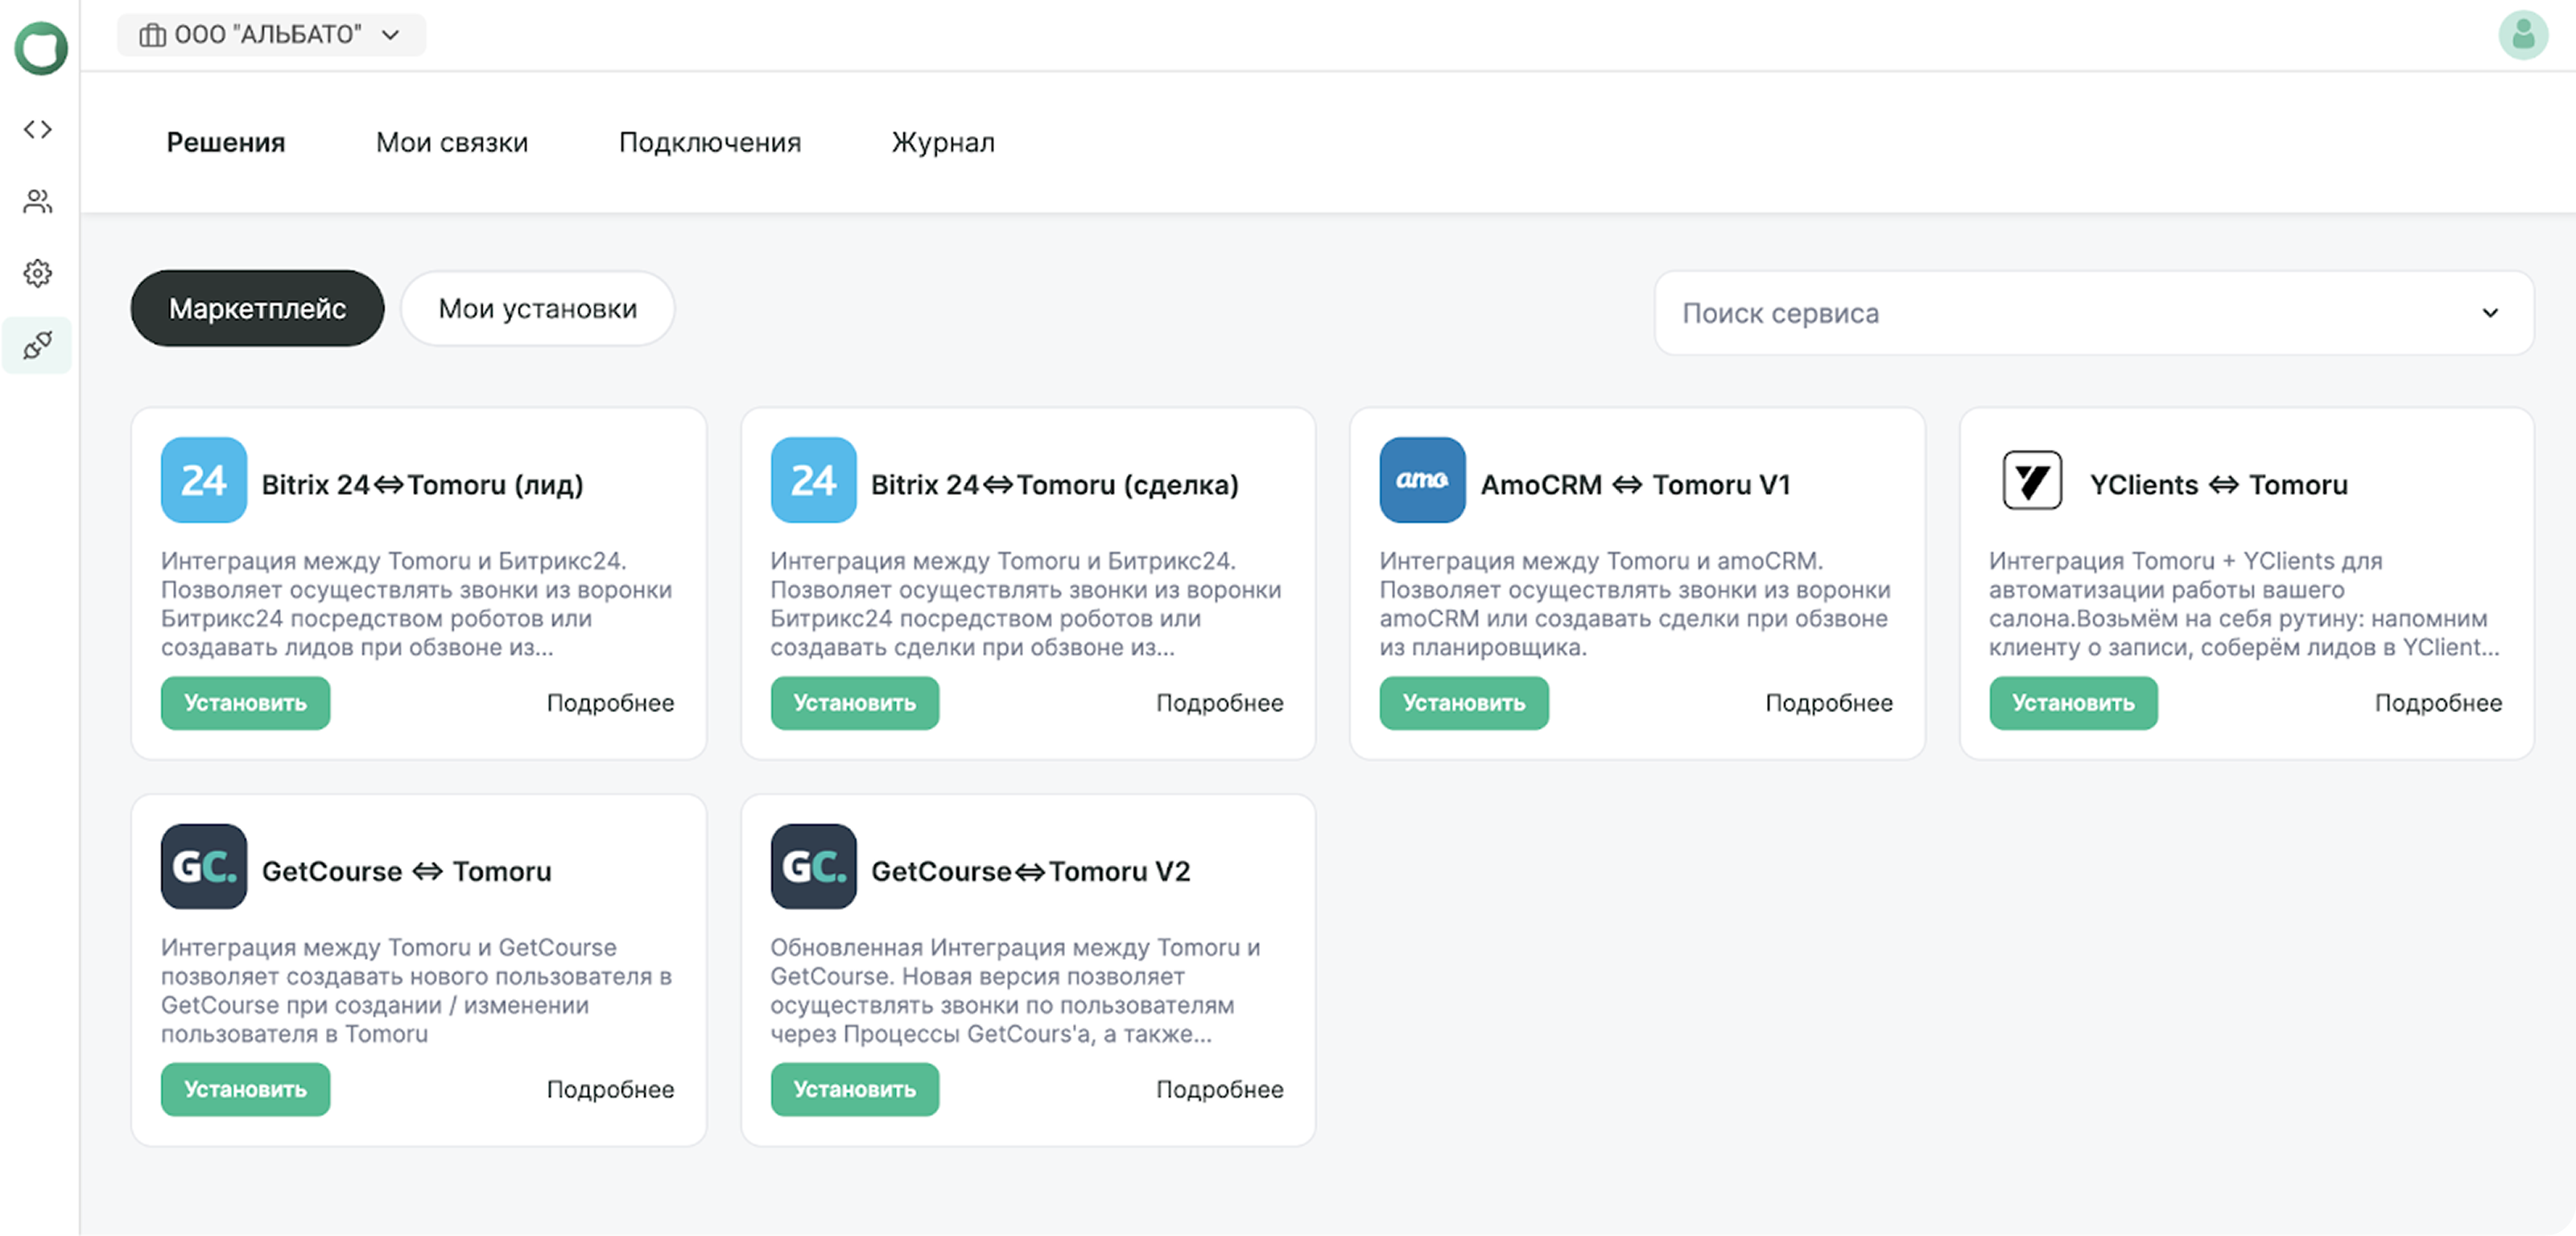The height and width of the screenshot is (1236, 2576).
Task: Click the title YClients ⇔ Tomoru
Action: pyautogui.click(x=2218, y=485)
